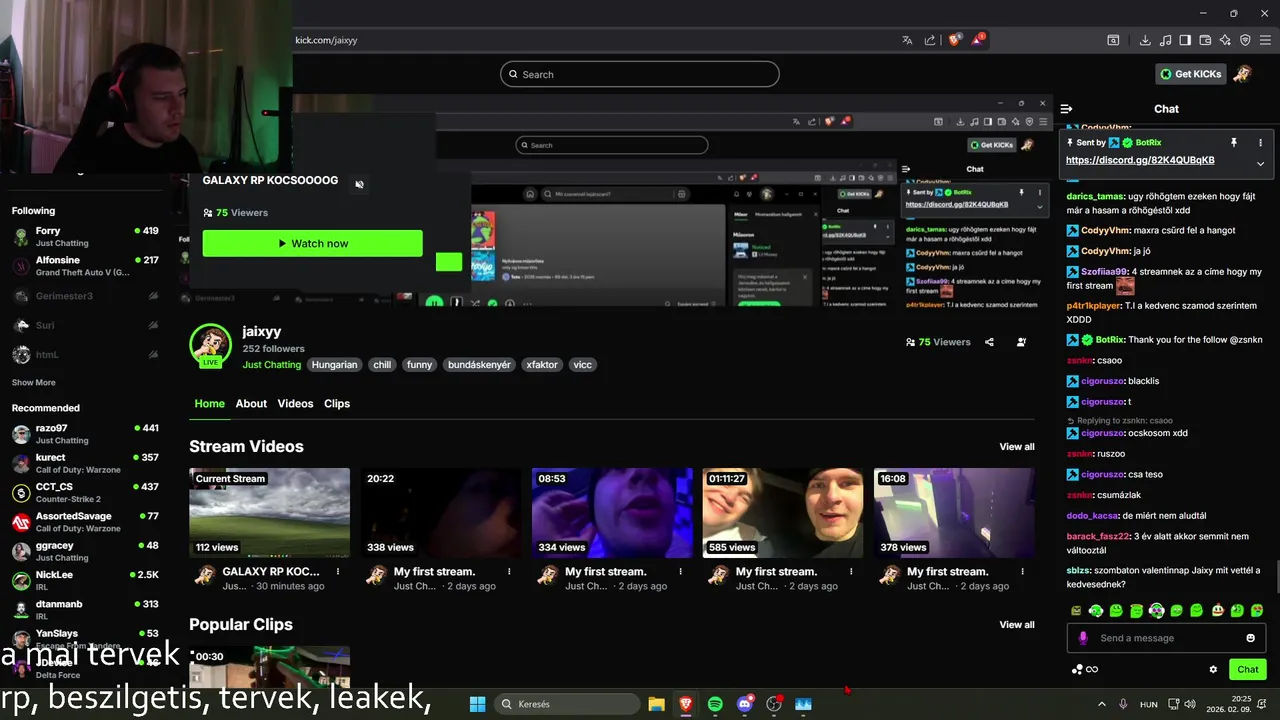The width and height of the screenshot is (1280, 720).
Task: Open razo97 recommended channel
Action: click(85, 434)
